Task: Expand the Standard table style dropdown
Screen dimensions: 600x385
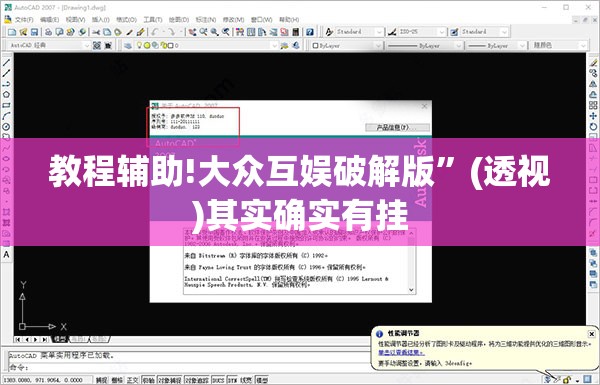Action: click(x=504, y=32)
